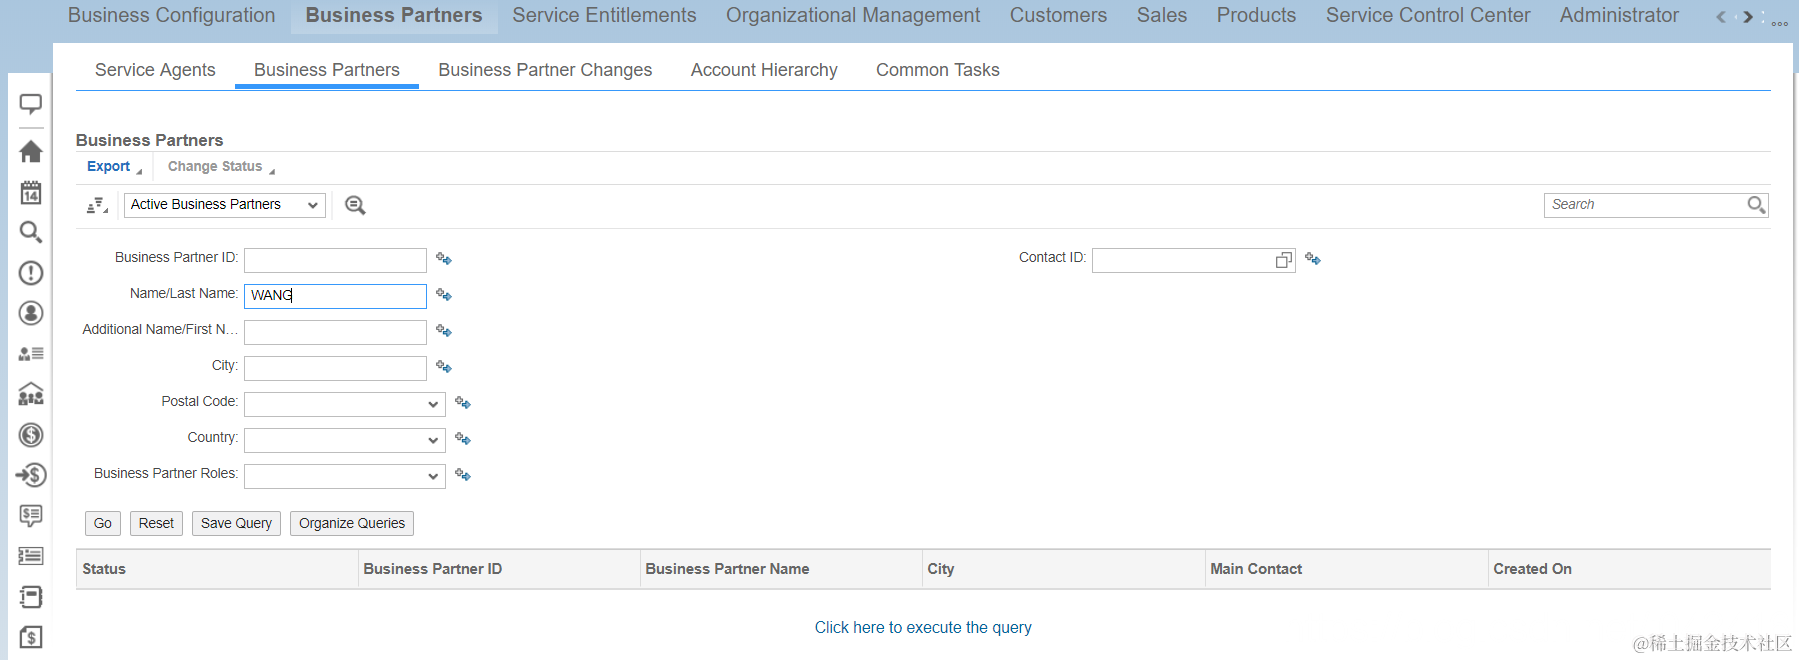Image resolution: width=1799 pixels, height=660 pixels.
Task: Open the Change Status menu
Action: [221, 167]
